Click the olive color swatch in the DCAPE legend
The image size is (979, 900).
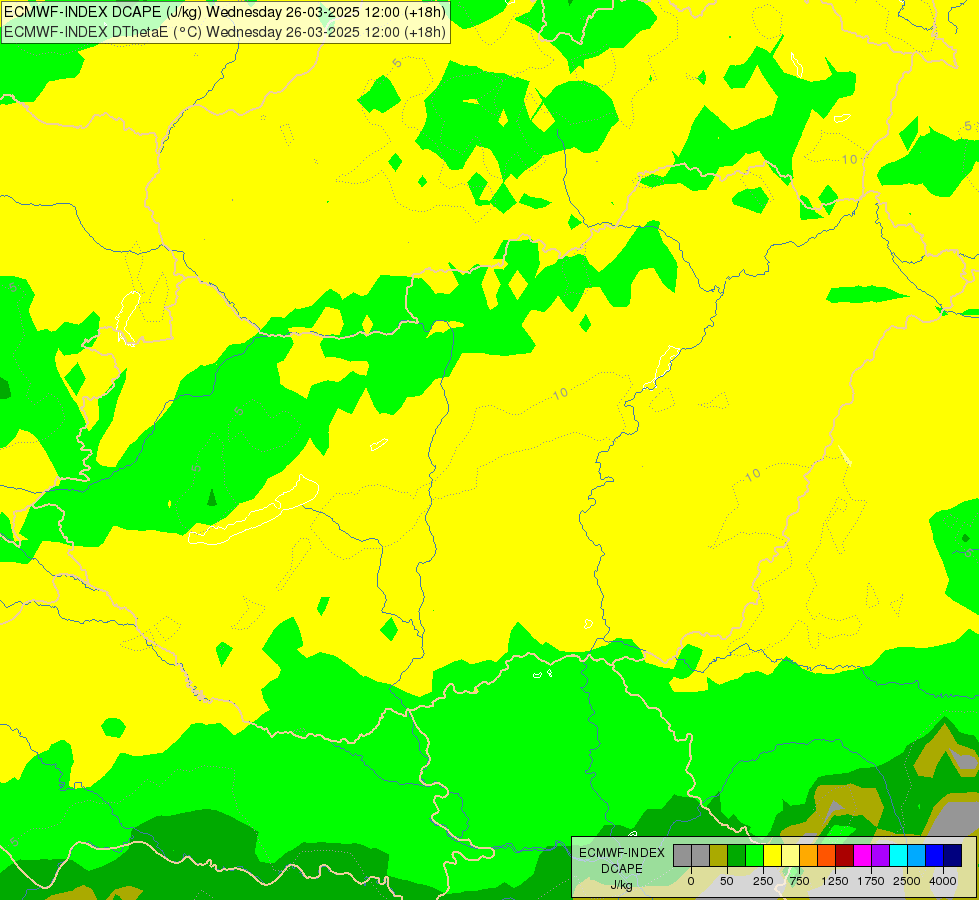point(719,856)
